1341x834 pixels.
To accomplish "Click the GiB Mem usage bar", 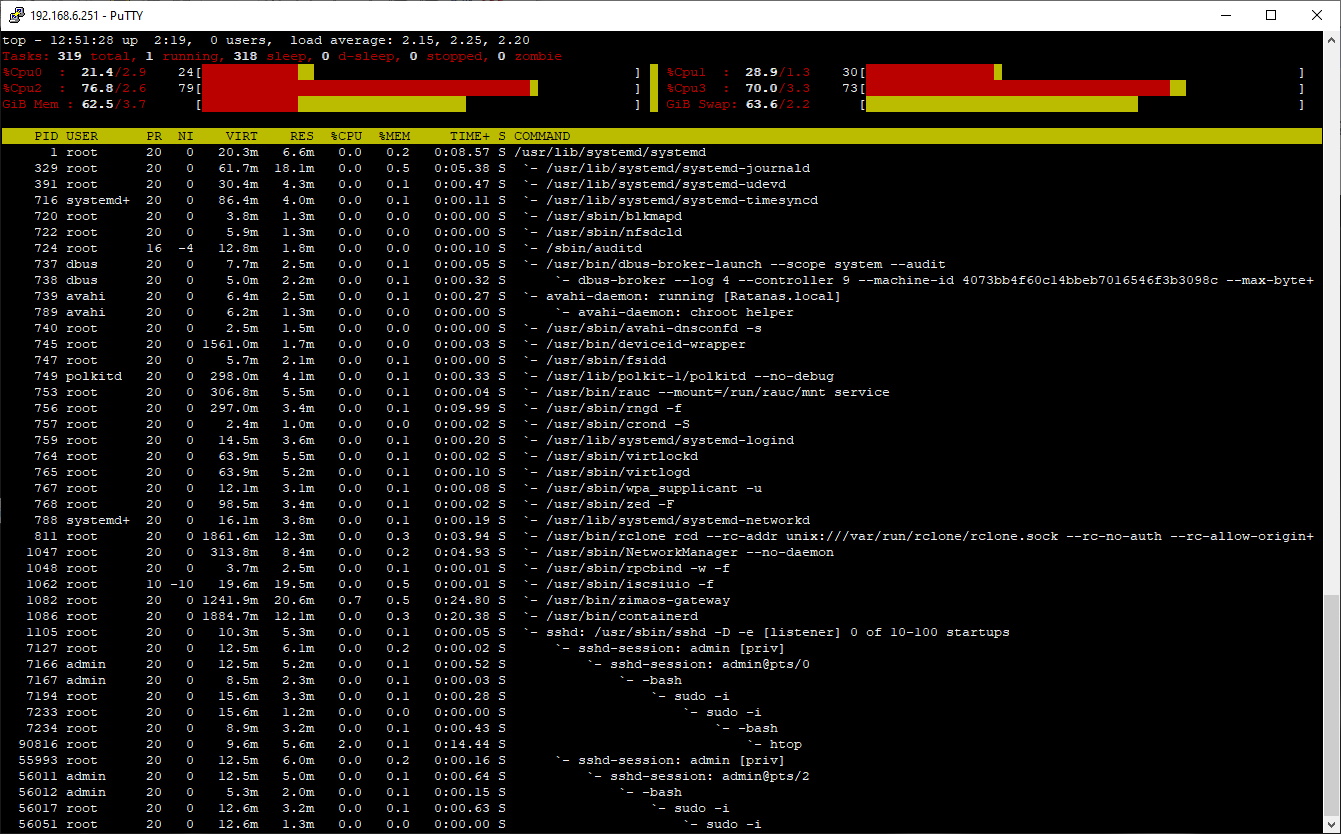I will (418, 104).
